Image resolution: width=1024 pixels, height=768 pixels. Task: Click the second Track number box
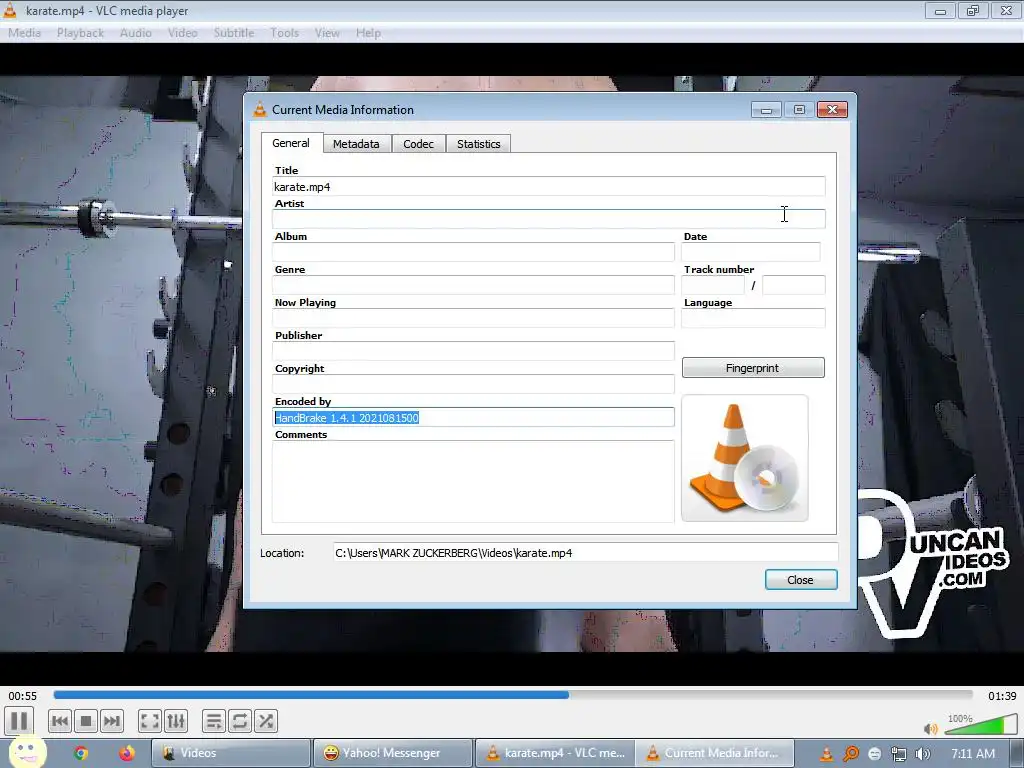coord(793,285)
